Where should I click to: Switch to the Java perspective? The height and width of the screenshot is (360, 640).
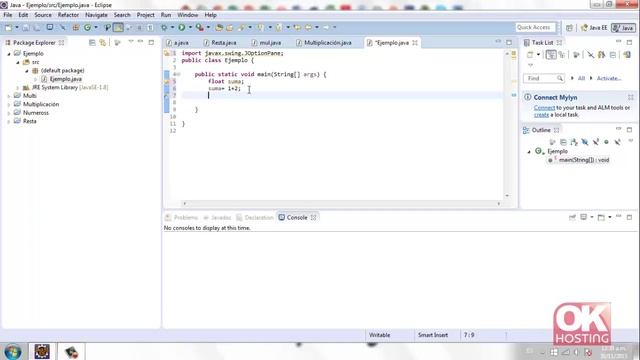[x=623, y=28]
